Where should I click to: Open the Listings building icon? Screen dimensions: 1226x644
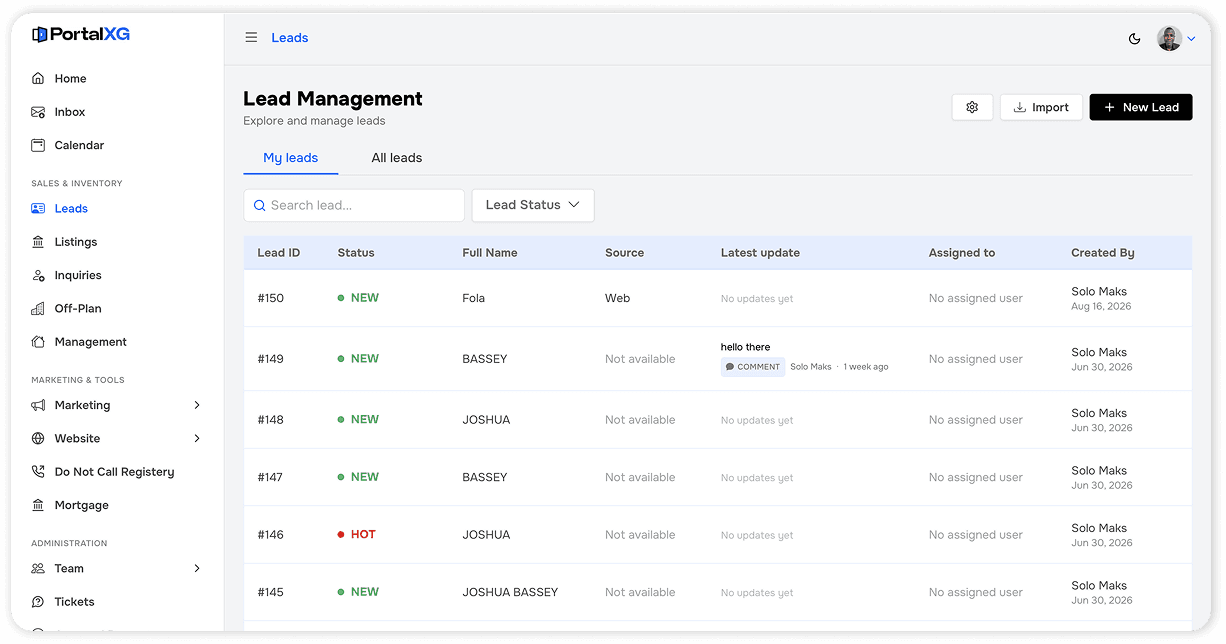tap(38, 242)
